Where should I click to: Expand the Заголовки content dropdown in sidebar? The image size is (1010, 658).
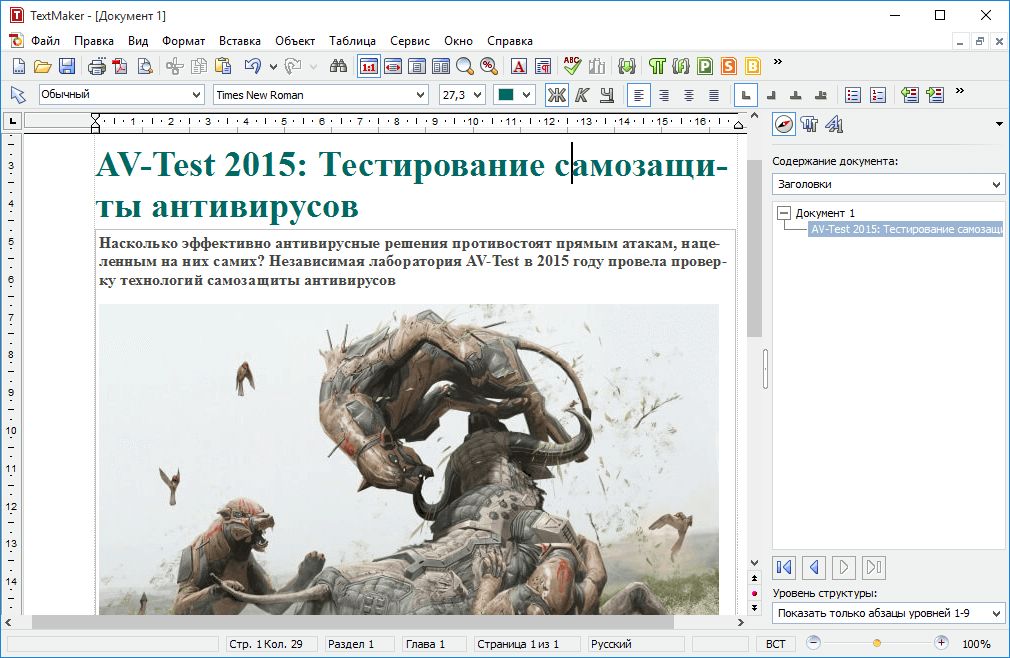995,184
